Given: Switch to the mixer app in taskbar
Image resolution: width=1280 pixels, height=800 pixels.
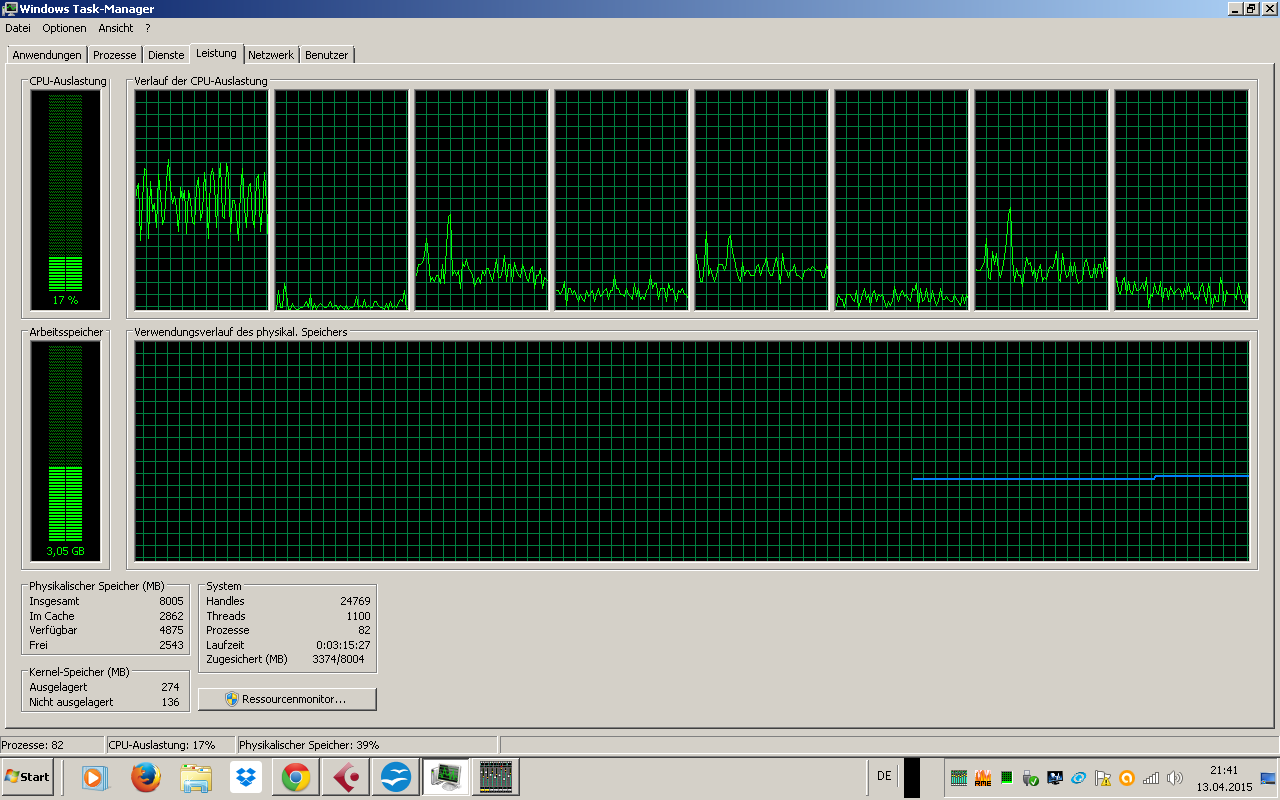Looking at the screenshot, I should point(496,777).
